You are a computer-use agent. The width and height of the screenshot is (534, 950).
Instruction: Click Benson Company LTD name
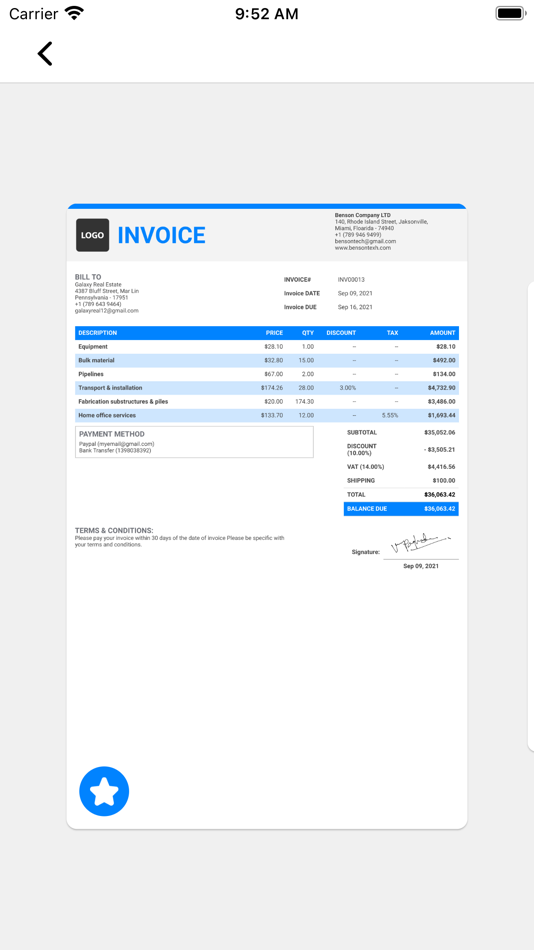tap(362, 215)
